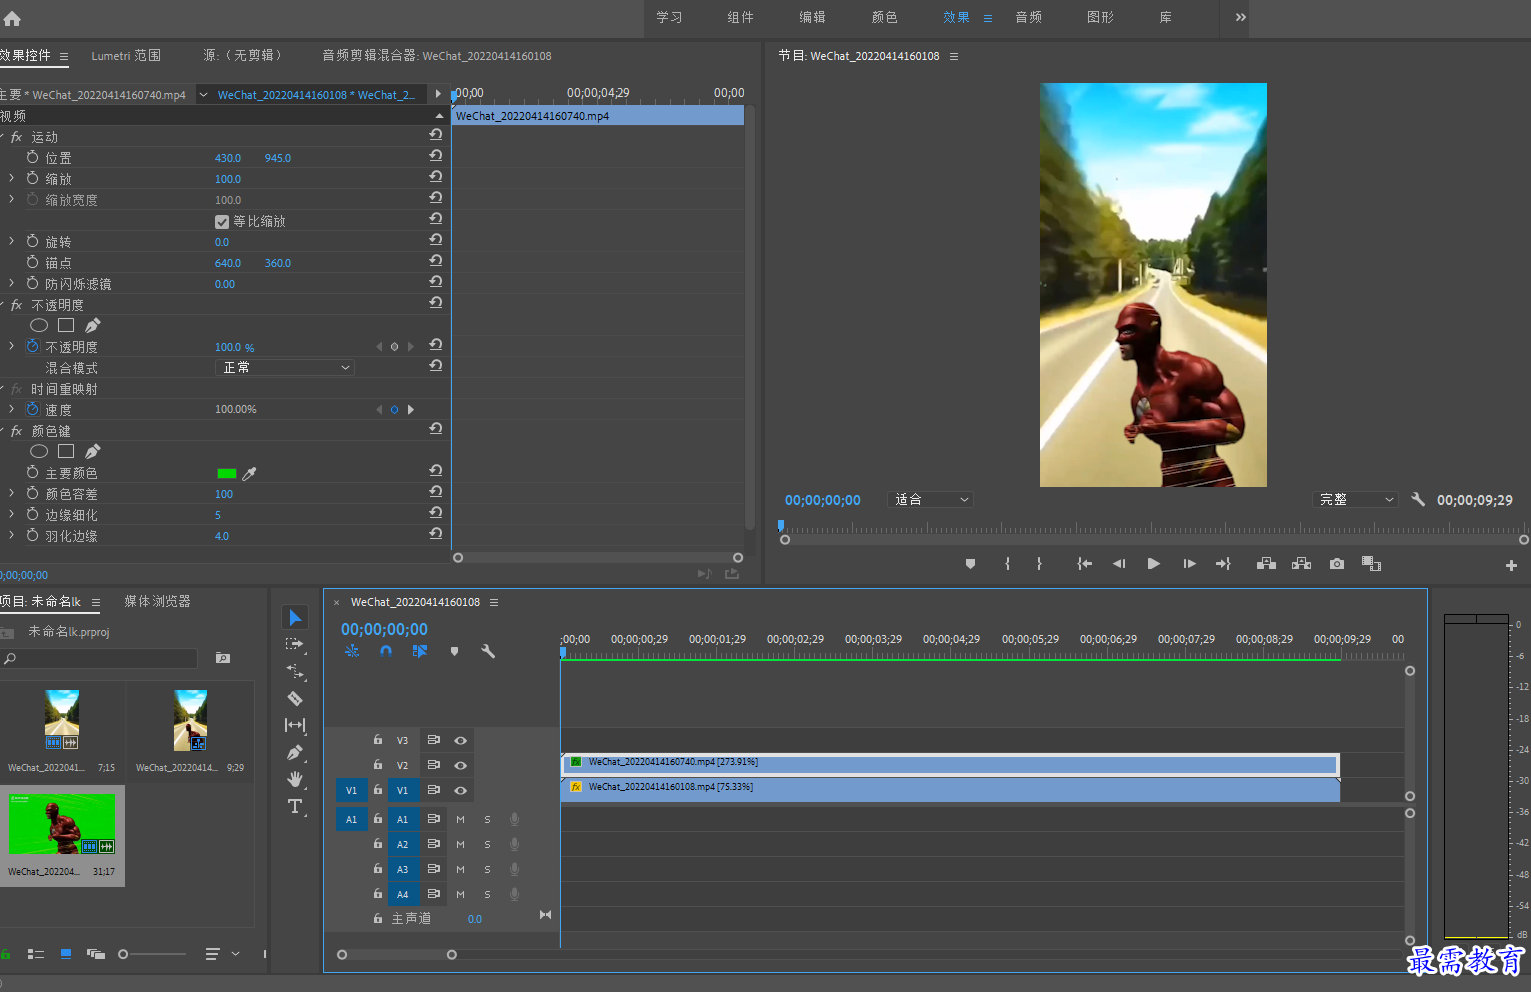
Task: Select pen mask tool under 颜色键
Action: click(93, 451)
